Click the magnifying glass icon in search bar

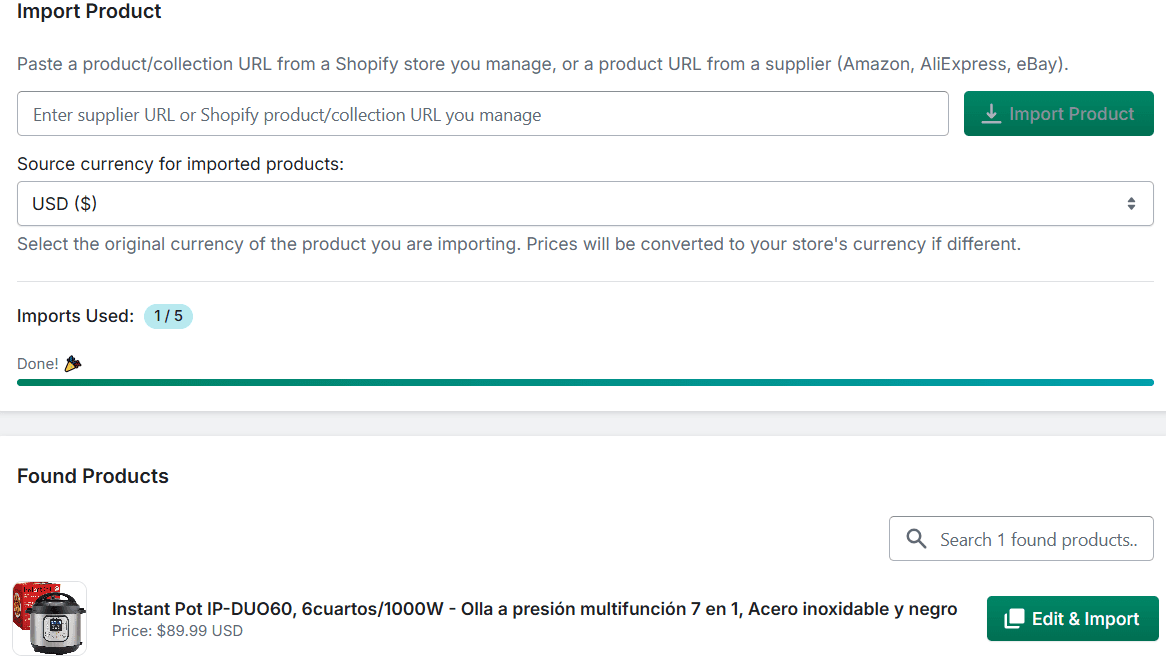point(916,539)
